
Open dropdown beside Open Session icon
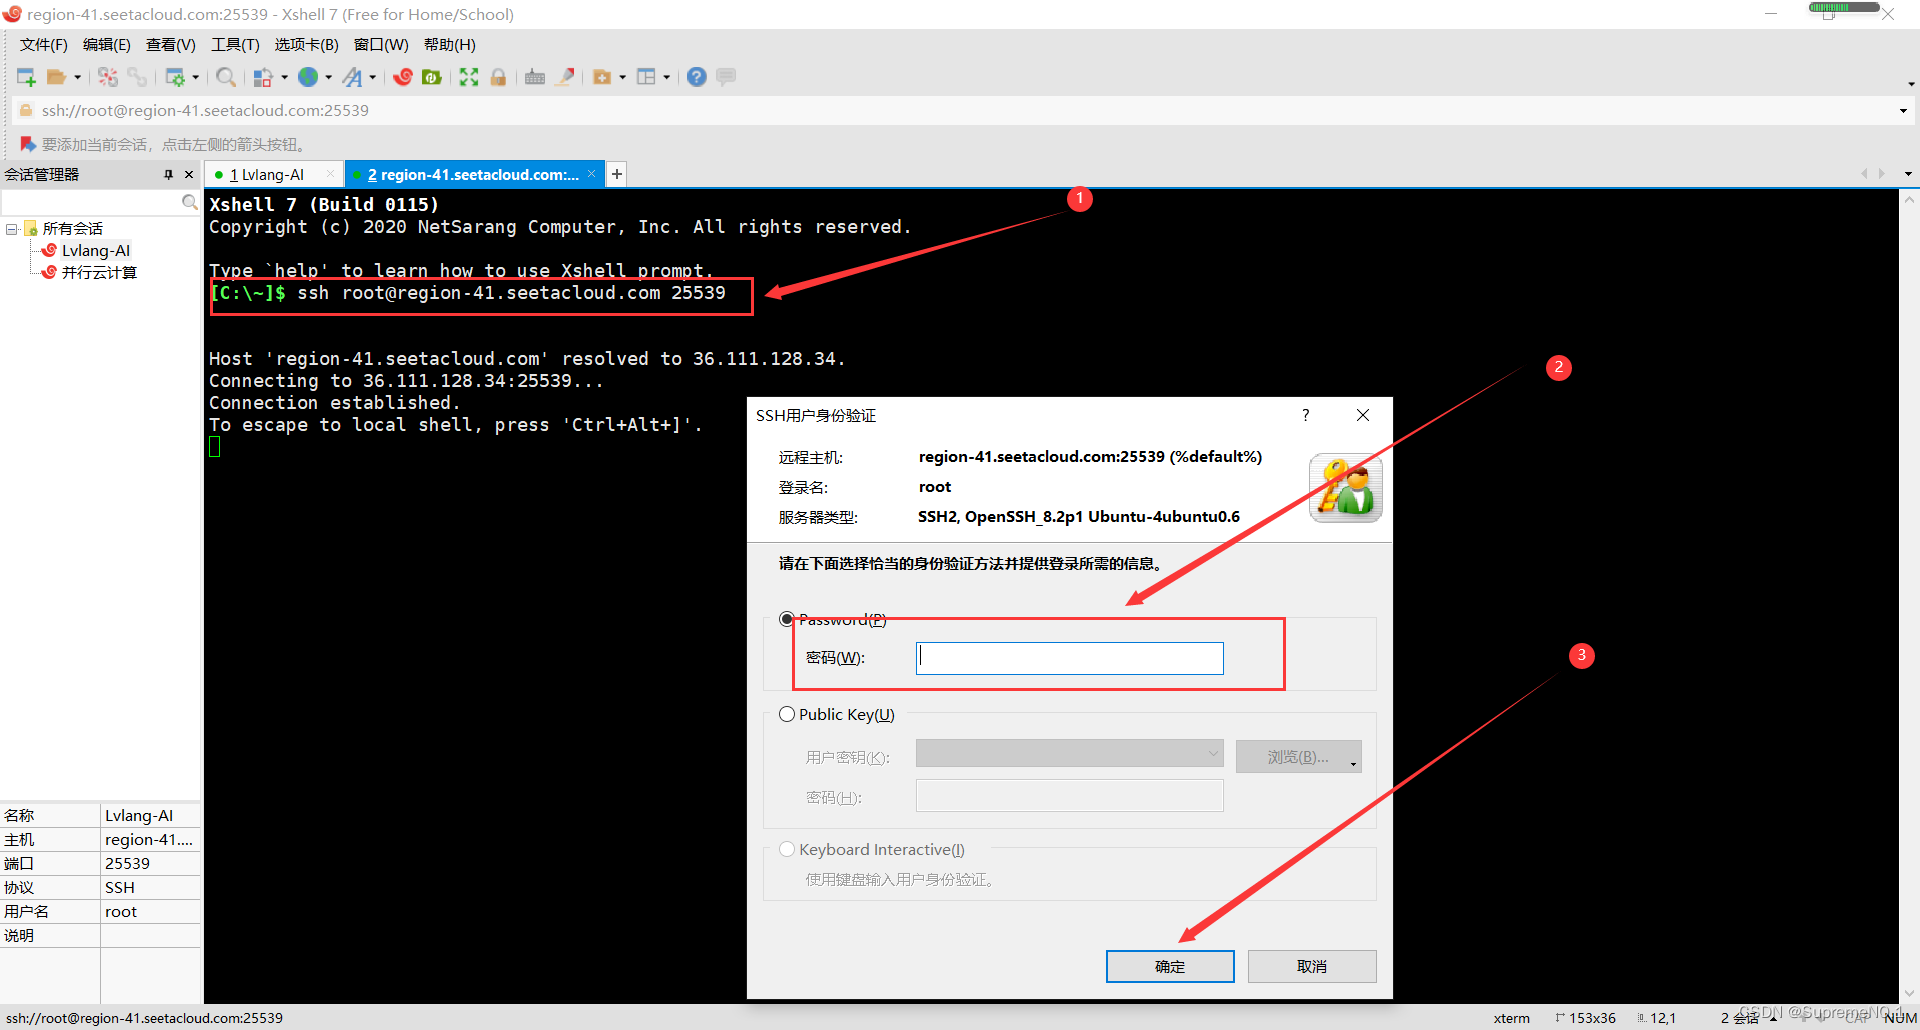77,77
